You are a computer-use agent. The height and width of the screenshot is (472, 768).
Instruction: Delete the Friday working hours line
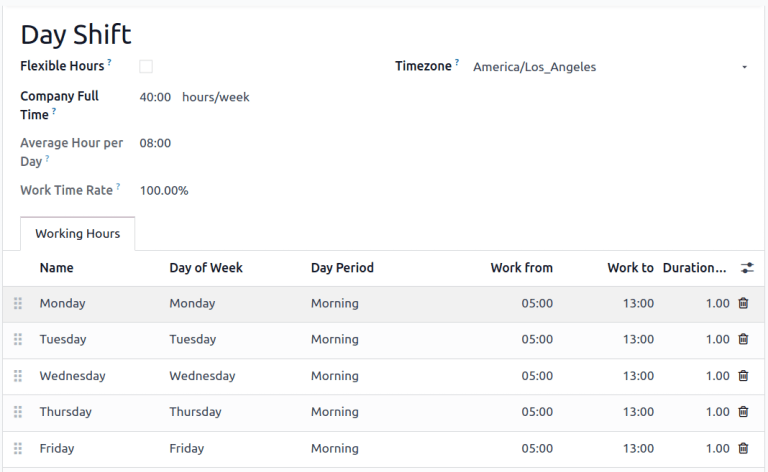[743, 449]
